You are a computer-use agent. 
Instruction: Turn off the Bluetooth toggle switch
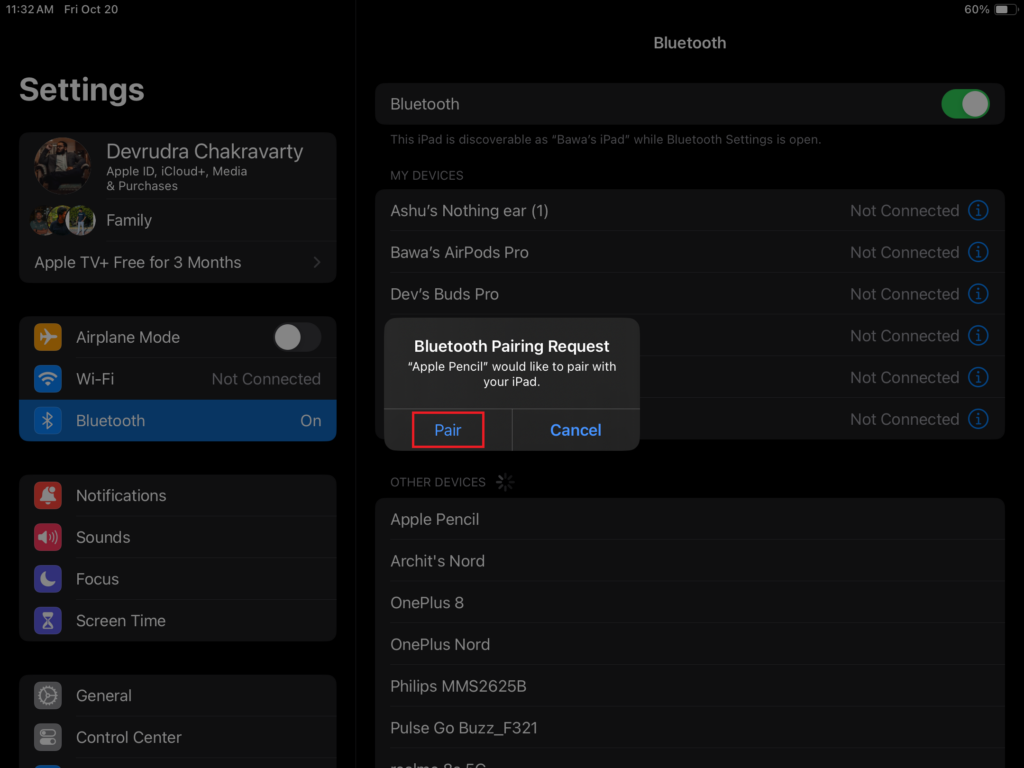point(965,104)
